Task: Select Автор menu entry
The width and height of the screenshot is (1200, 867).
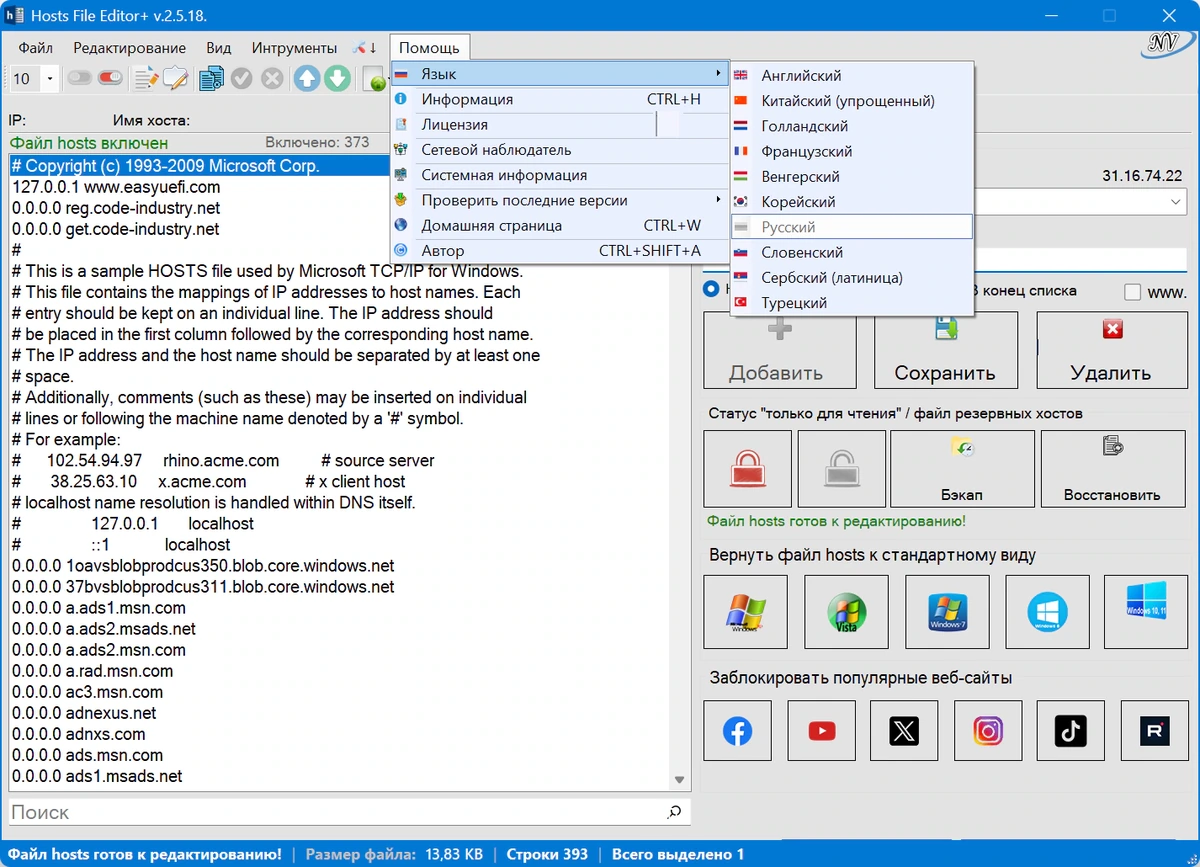Action: point(559,251)
